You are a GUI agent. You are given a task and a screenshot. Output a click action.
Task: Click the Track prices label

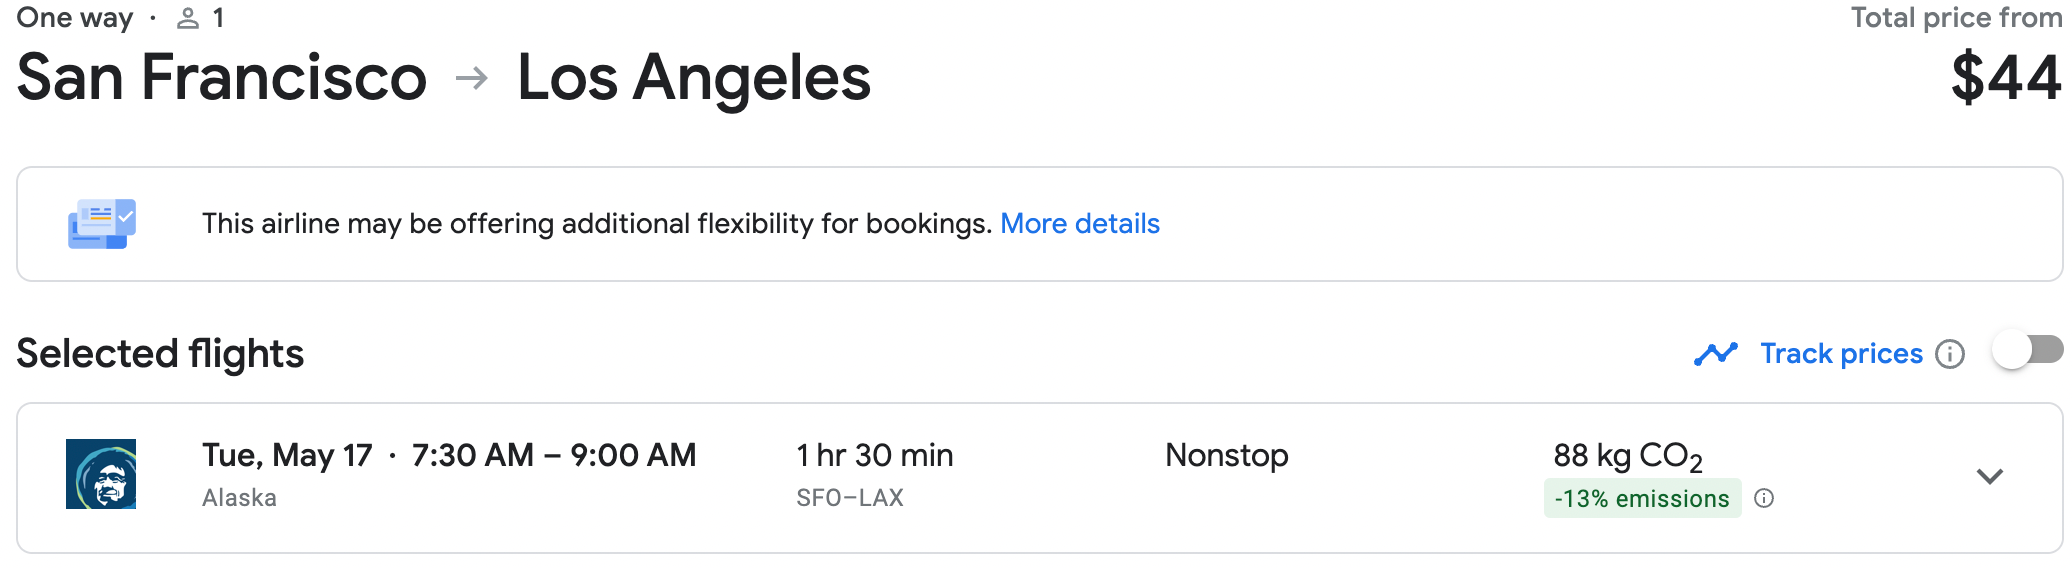pos(1841,353)
